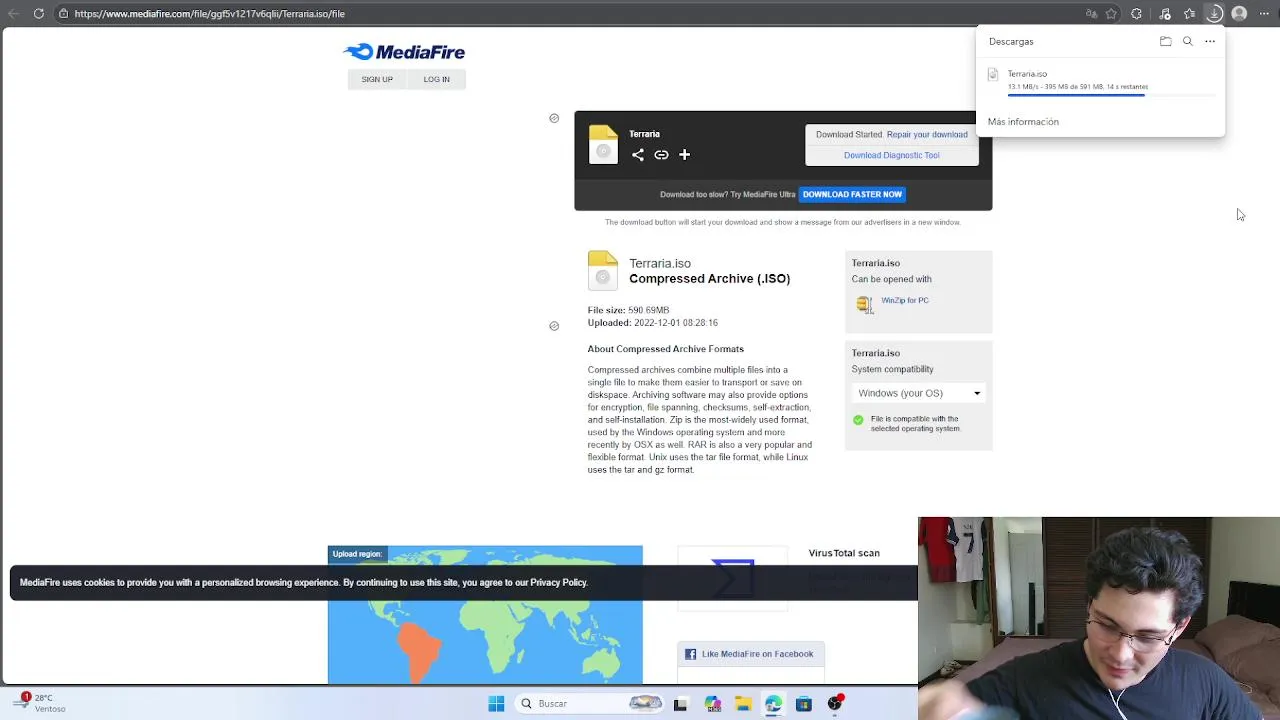This screenshot has width=1280, height=720.
Task: Click About Compressed Archive Formats heading
Action: [665, 349]
